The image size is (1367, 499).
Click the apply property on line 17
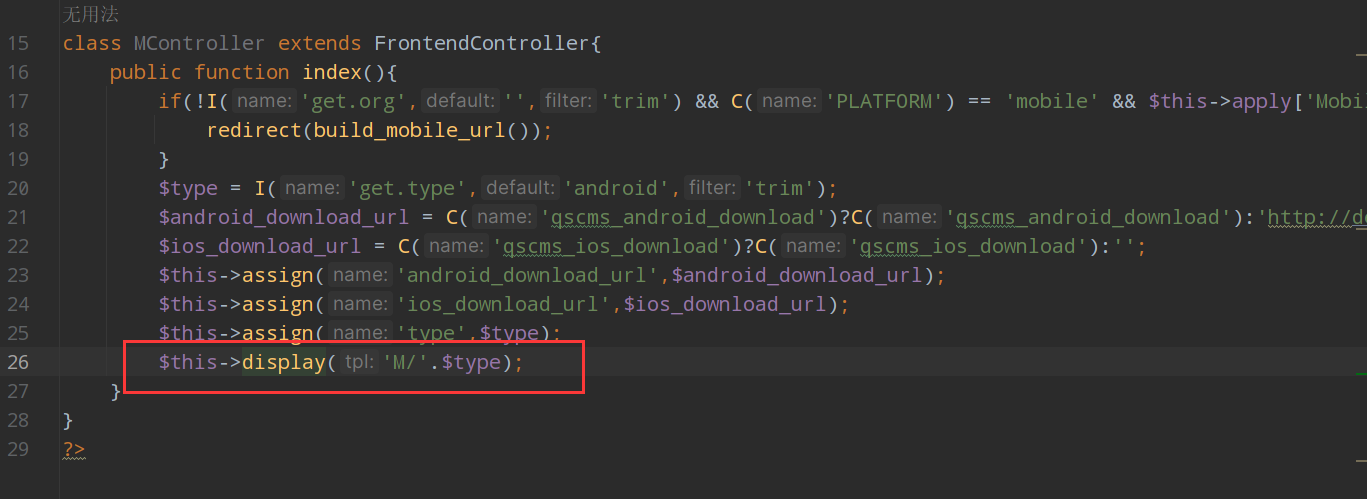point(1262,101)
